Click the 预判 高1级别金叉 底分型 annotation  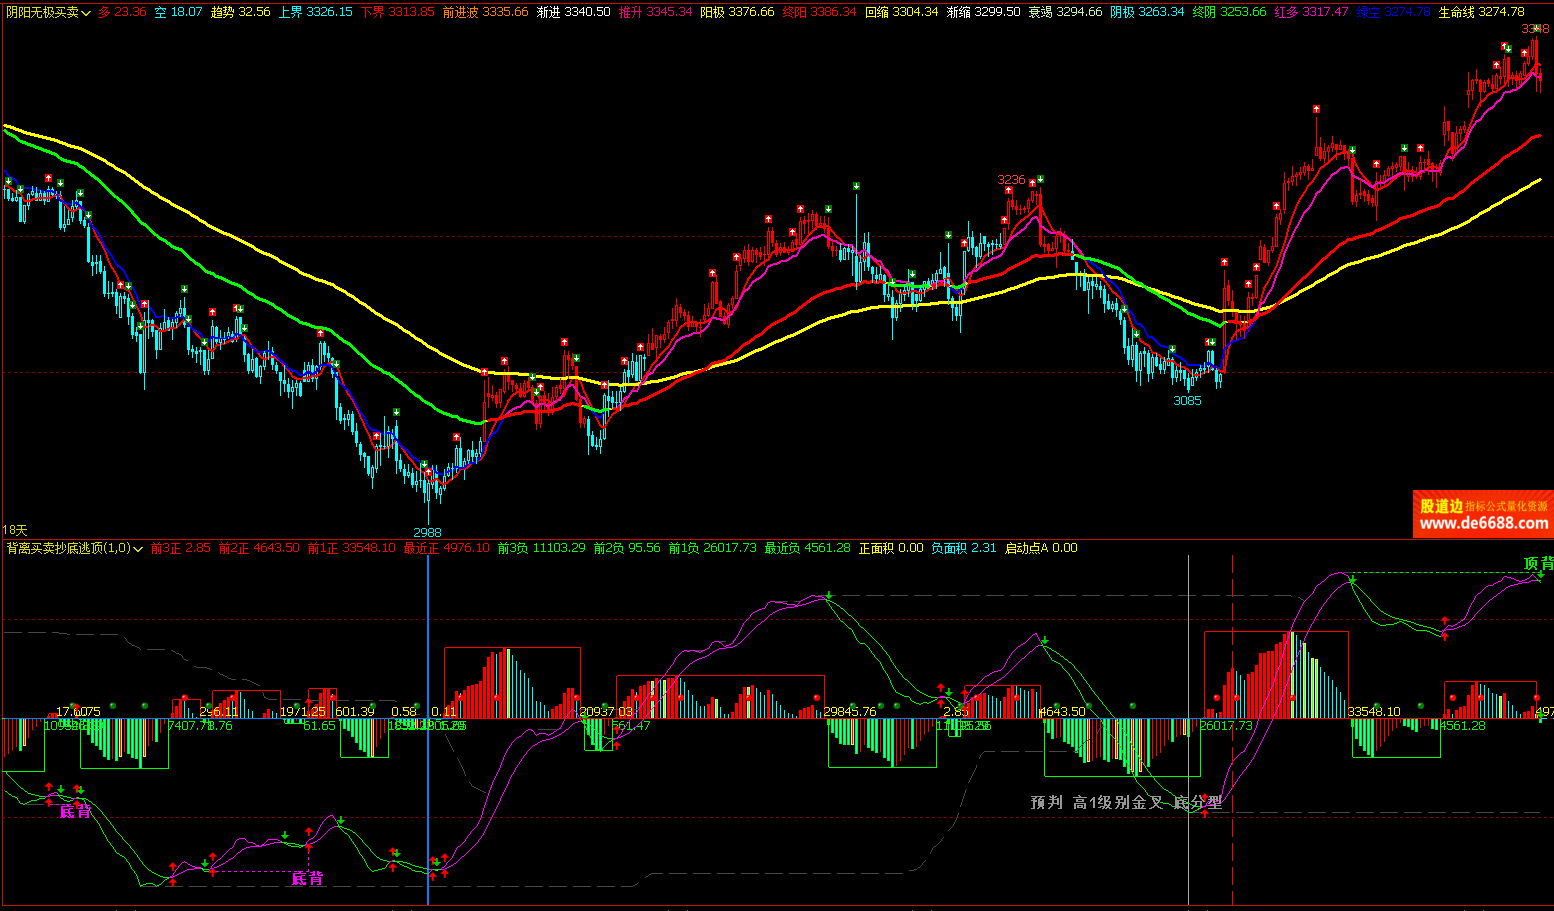(1126, 802)
